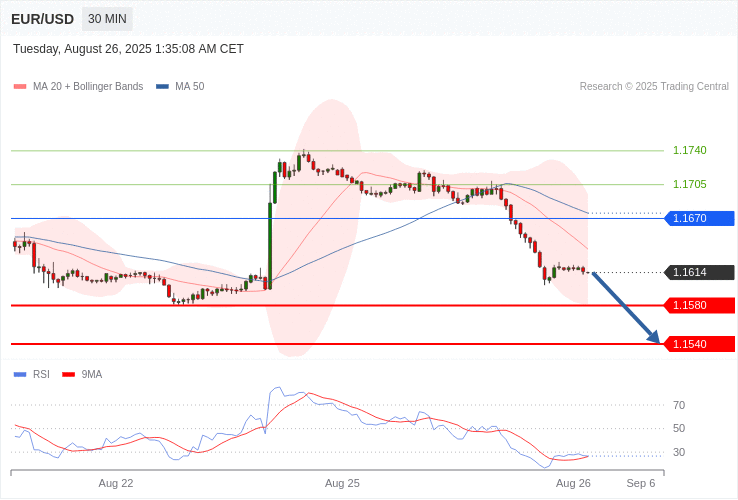This screenshot has width=738, height=500.
Task: Click the RSI legend label
Action: pyautogui.click(x=41, y=375)
